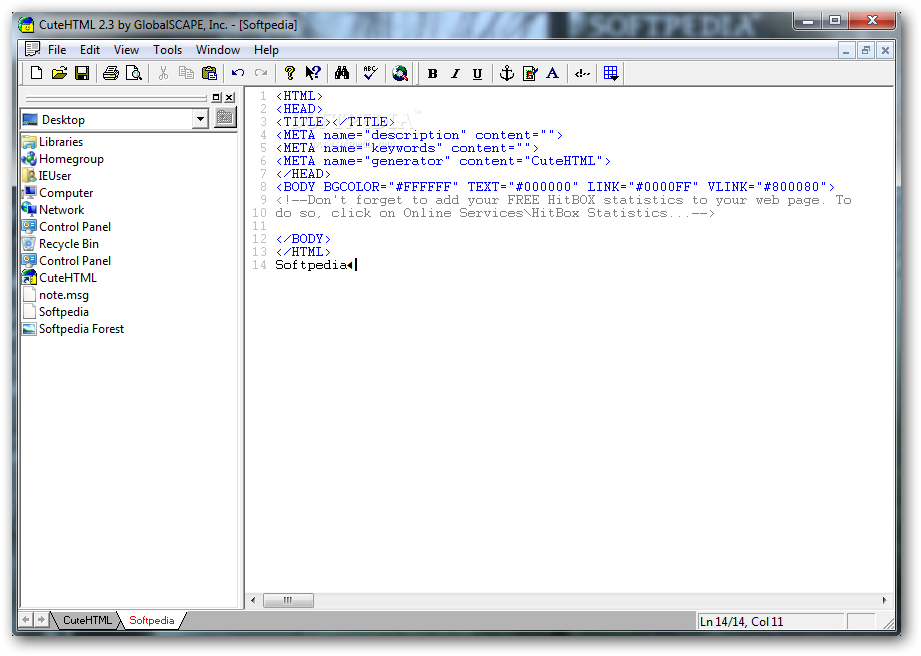Open the Edit menu
The image size is (921, 656).
click(x=90, y=50)
